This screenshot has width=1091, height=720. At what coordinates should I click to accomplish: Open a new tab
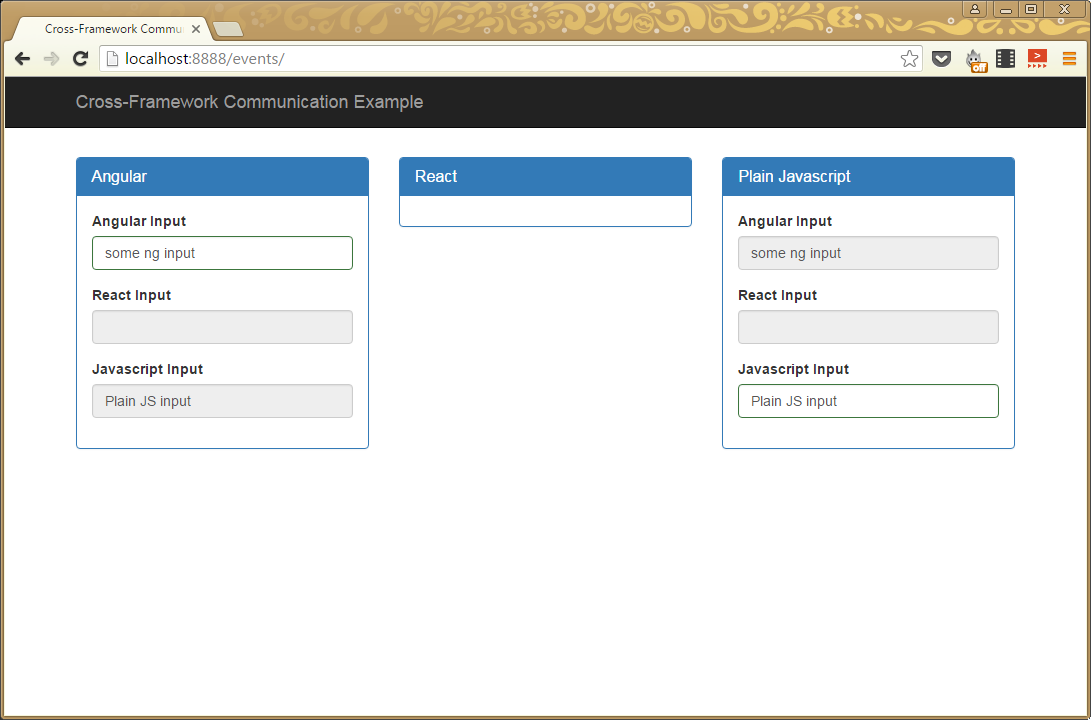[x=228, y=29]
